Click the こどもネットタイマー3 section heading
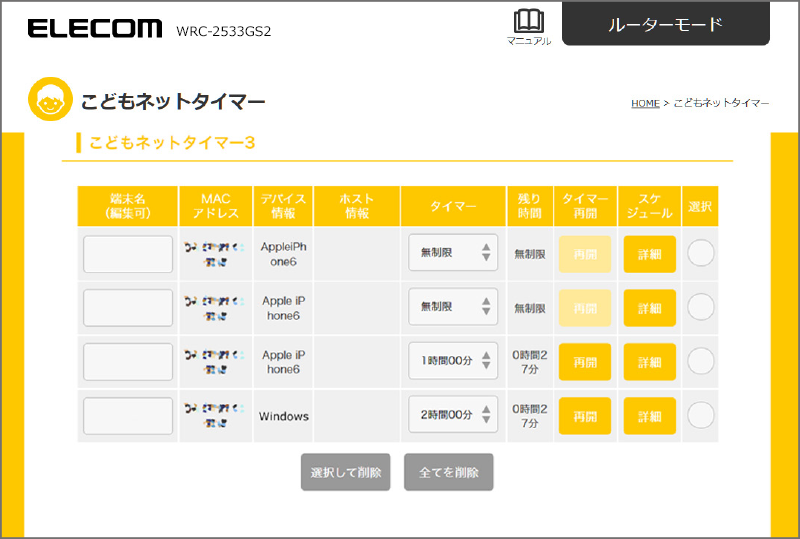The image size is (800, 539). click(x=172, y=142)
